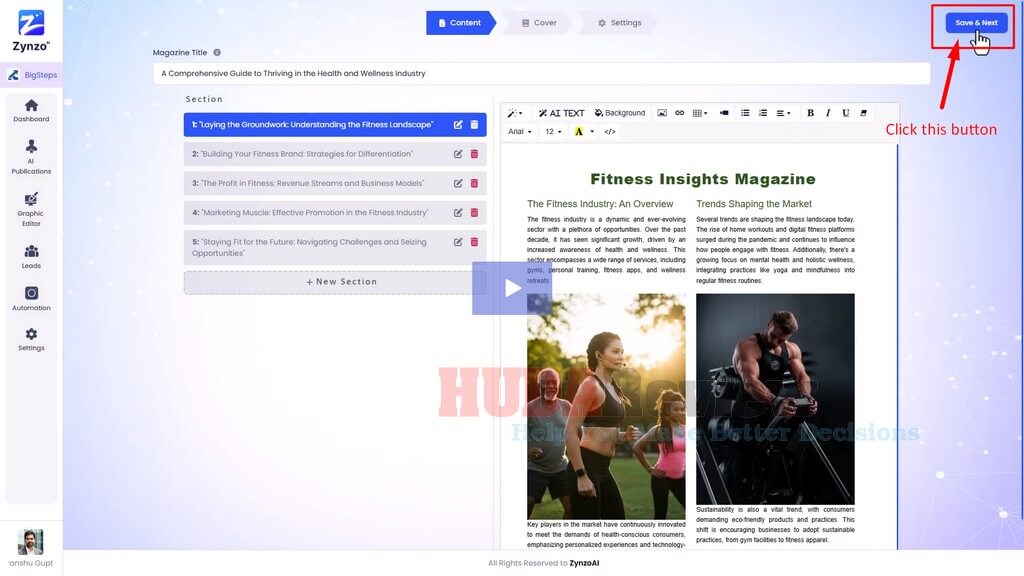Select the outdoor workout group photo
1024x576 pixels.
point(606,406)
